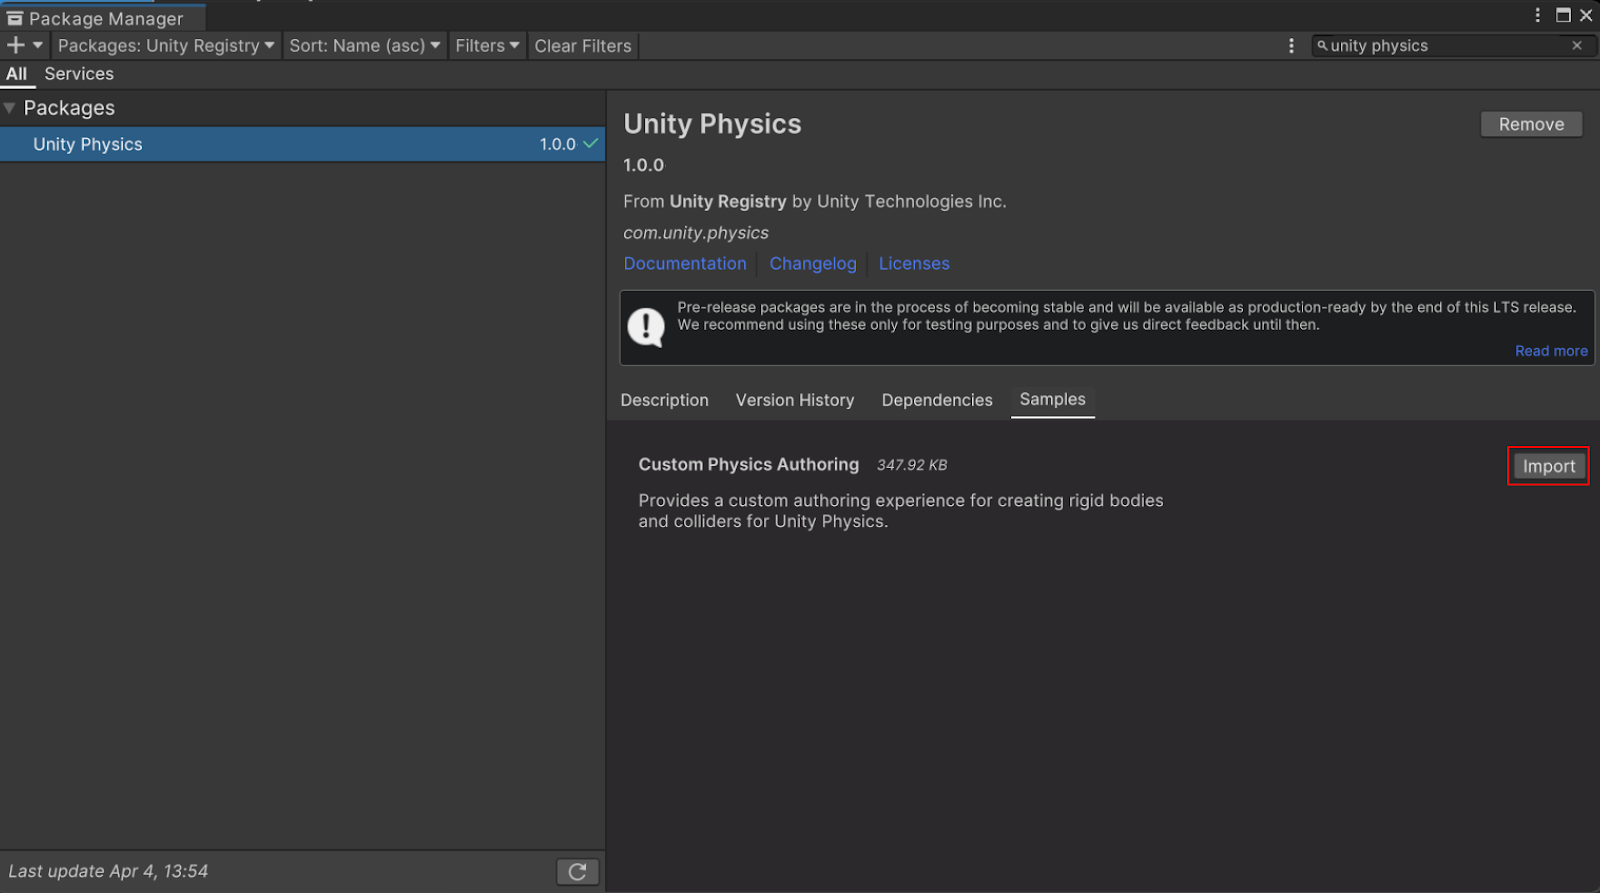Close the Package Manager window
This screenshot has height=893, width=1600.
(x=1586, y=15)
